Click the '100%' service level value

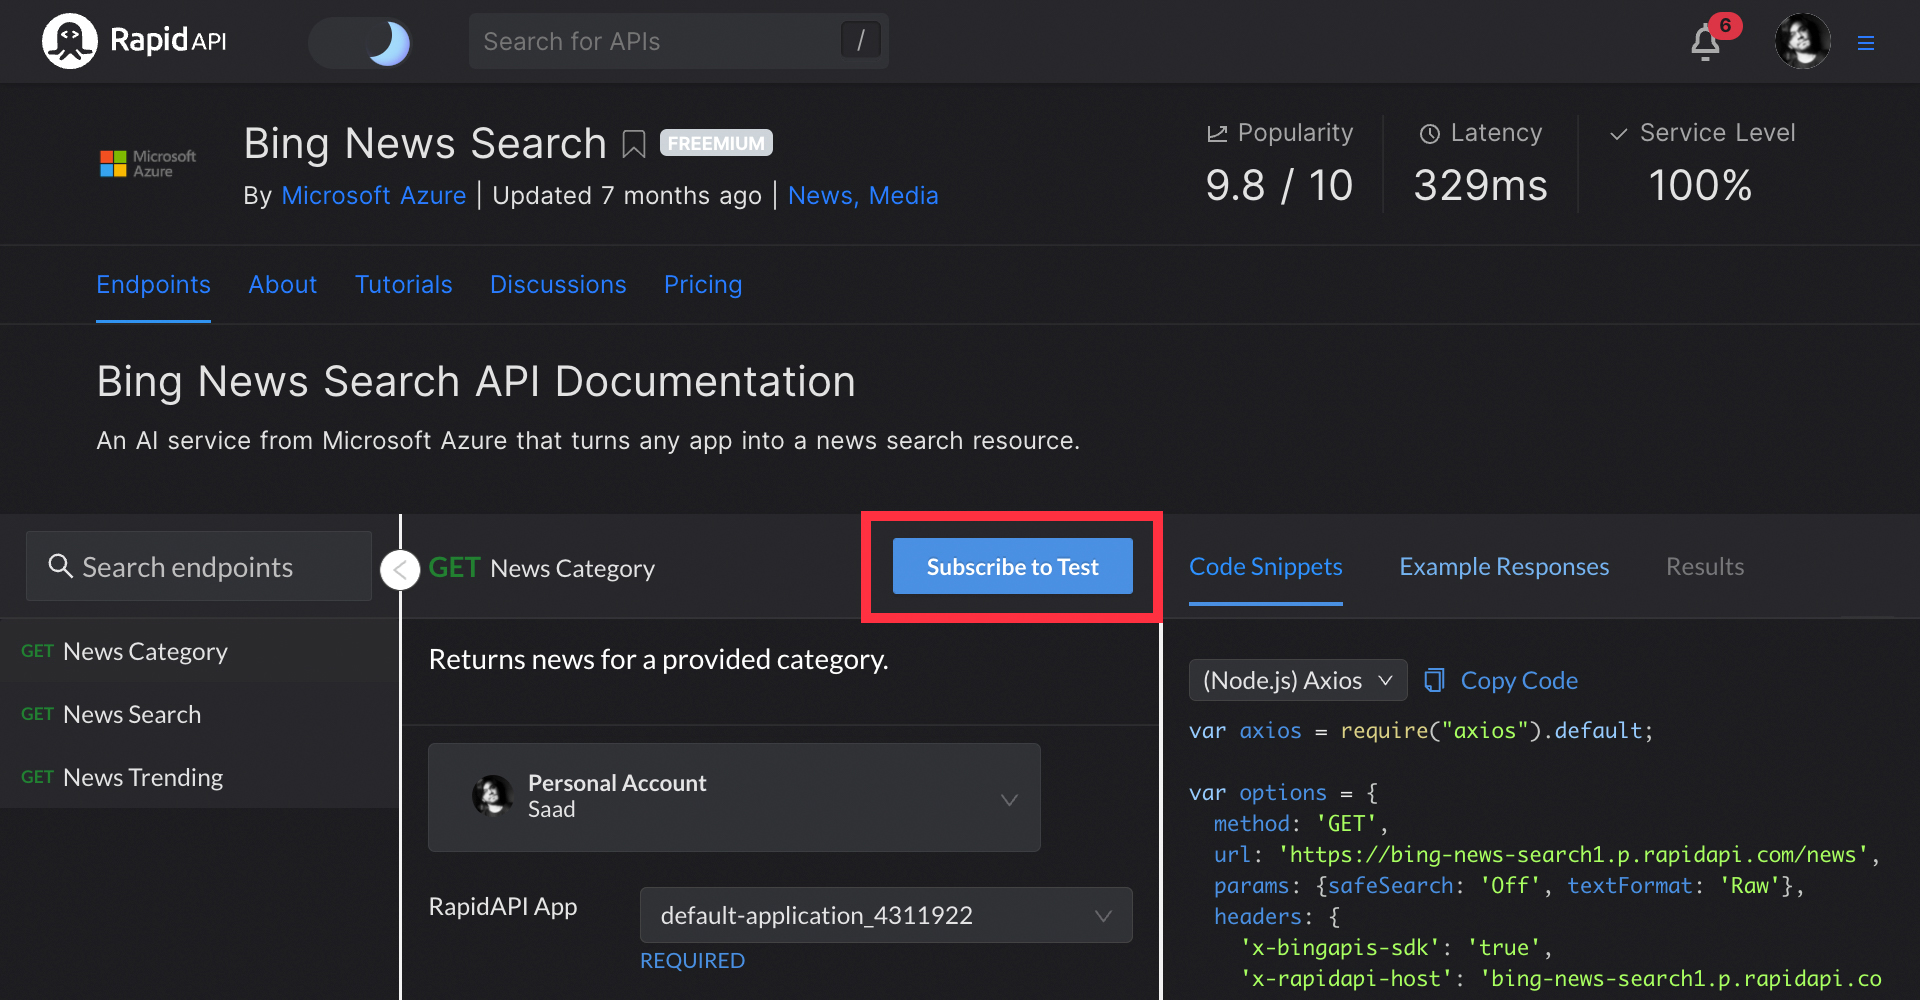(x=1700, y=185)
